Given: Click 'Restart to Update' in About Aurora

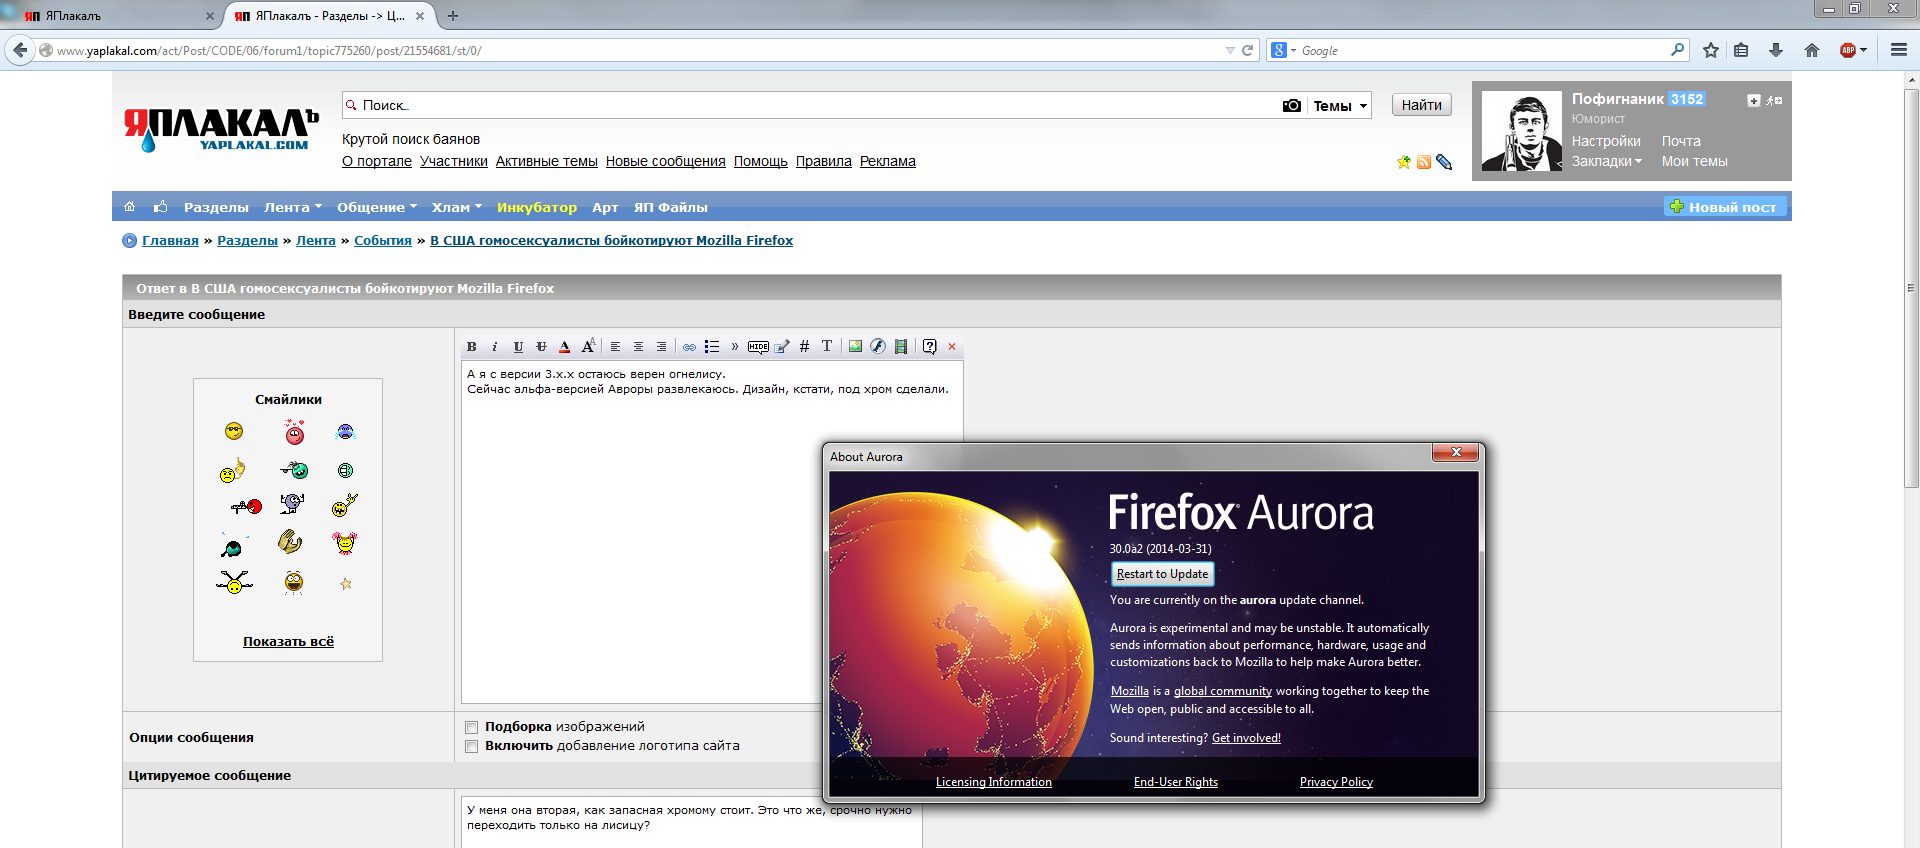Looking at the screenshot, I should pos(1162,574).
